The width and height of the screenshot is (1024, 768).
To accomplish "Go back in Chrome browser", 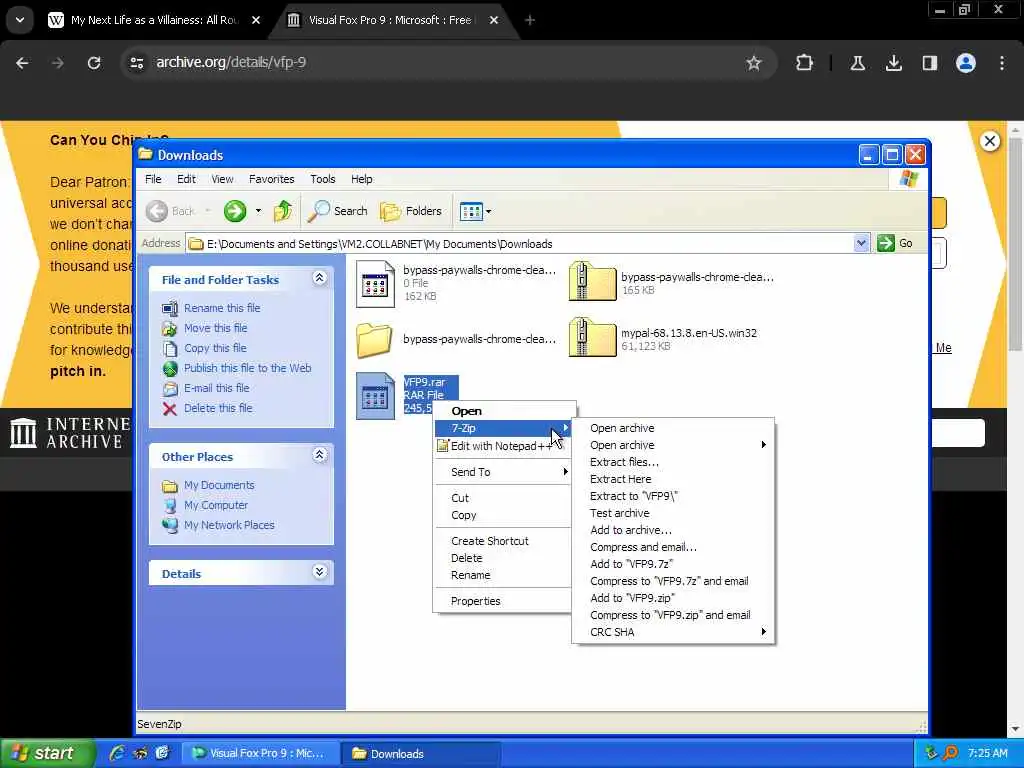I will point(22,63).
